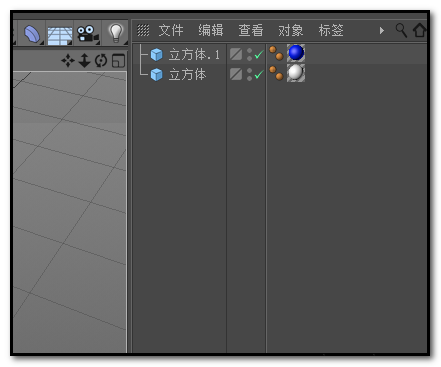441x367 pixels.
Task: Click the cube icon of 立方体.1
Action: tap(156, 54)
